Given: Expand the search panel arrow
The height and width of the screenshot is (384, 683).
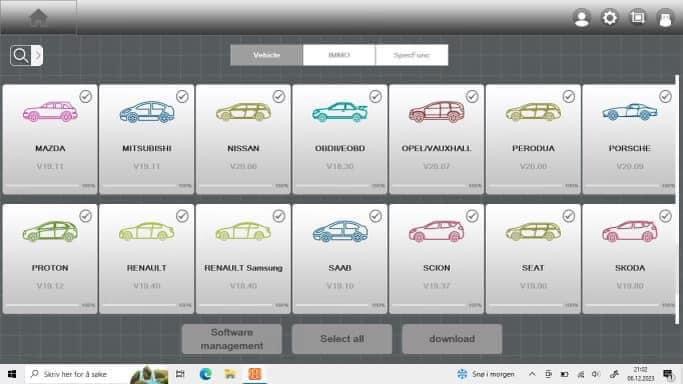Looking at the screenshot, I should 37,56.
